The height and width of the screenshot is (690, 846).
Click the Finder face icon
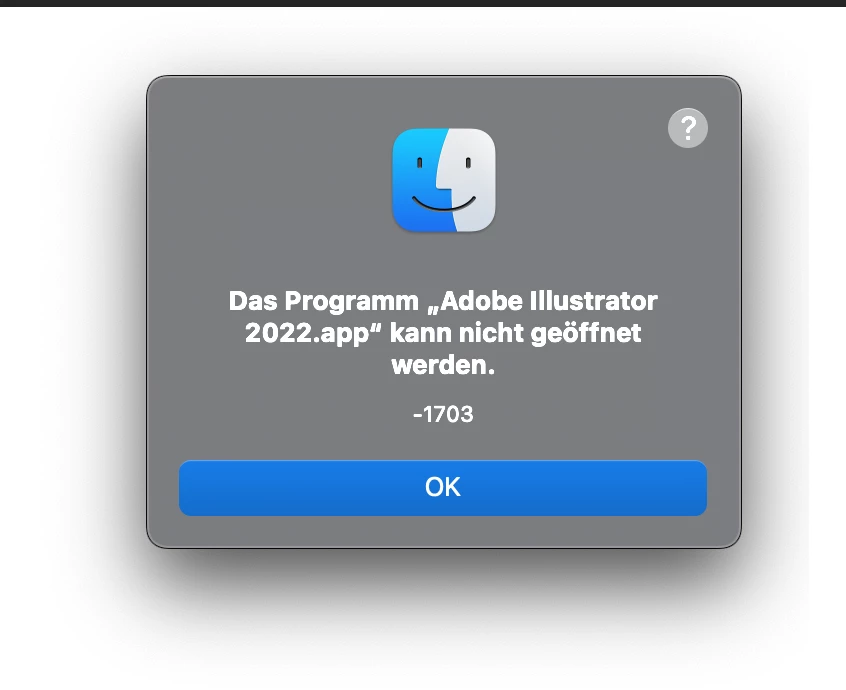point(444,180)
